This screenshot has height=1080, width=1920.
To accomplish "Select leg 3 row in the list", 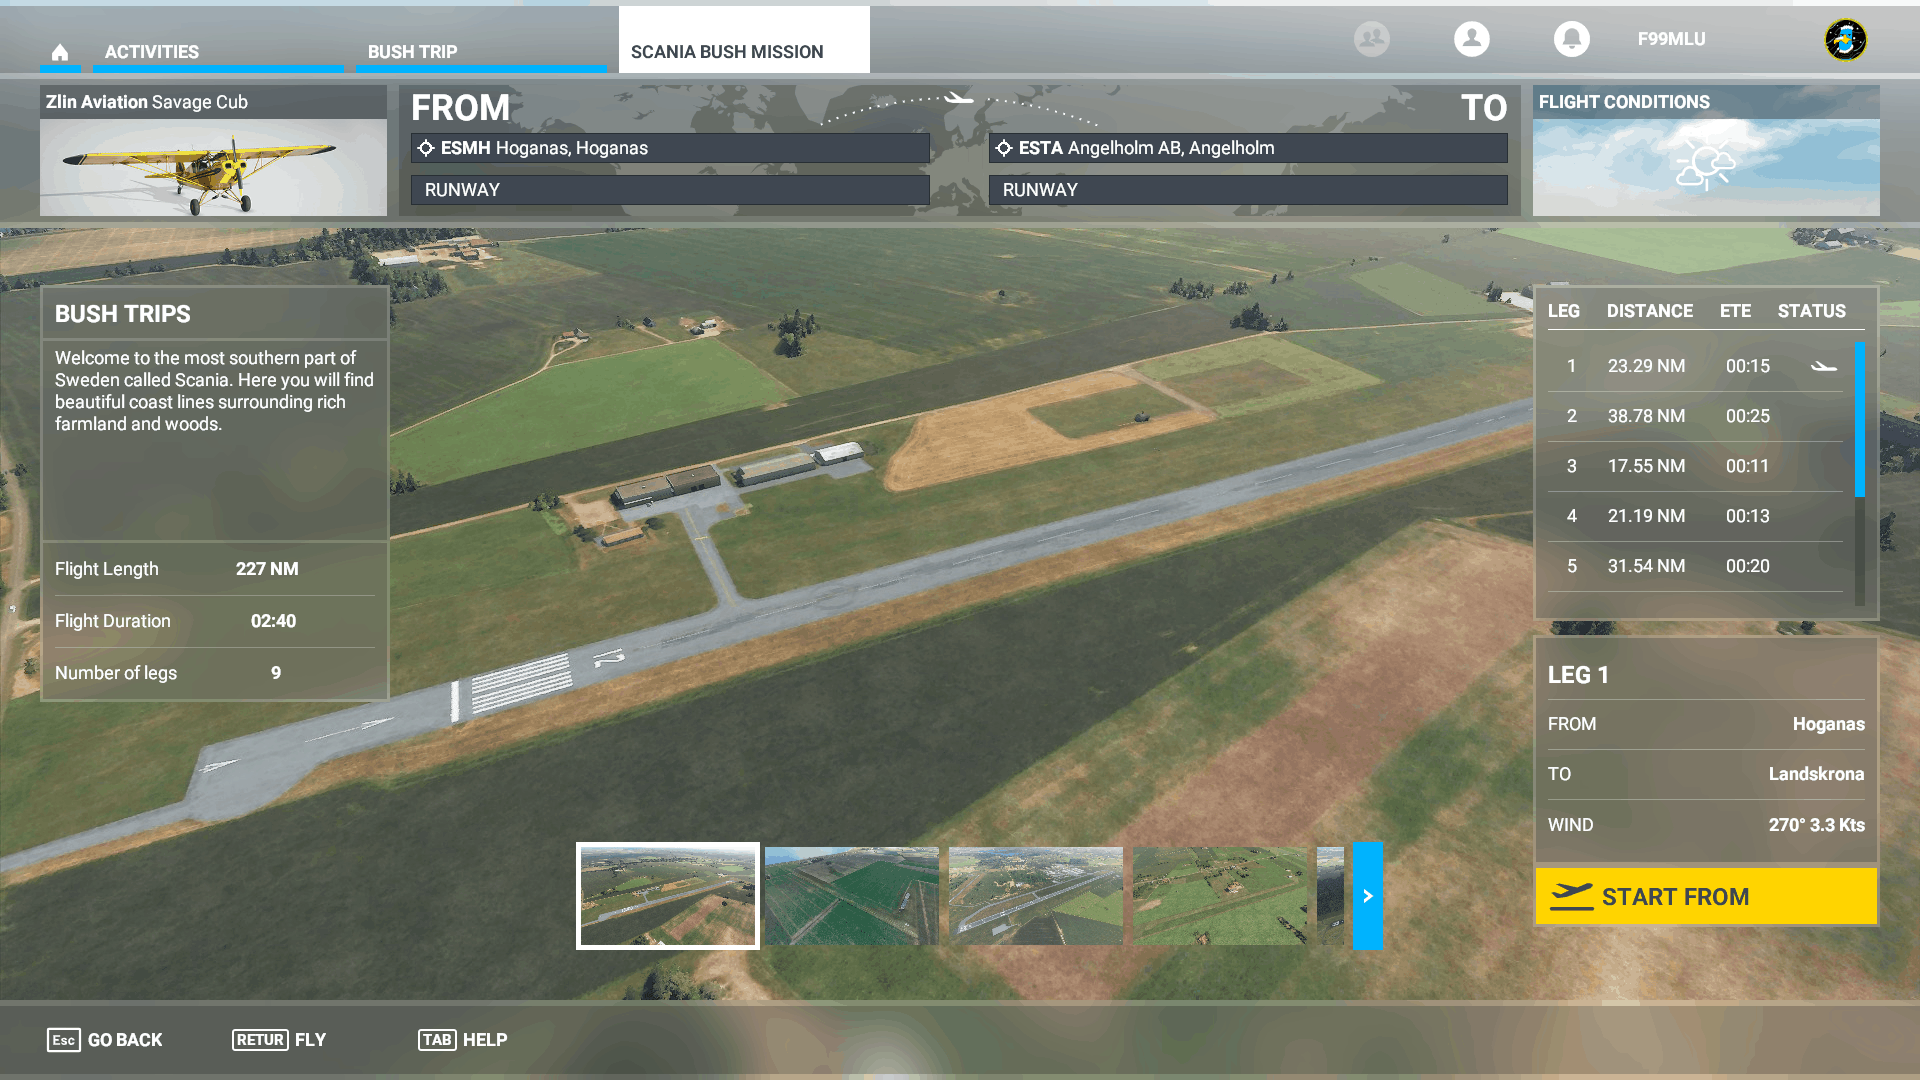I will 1695,466.
